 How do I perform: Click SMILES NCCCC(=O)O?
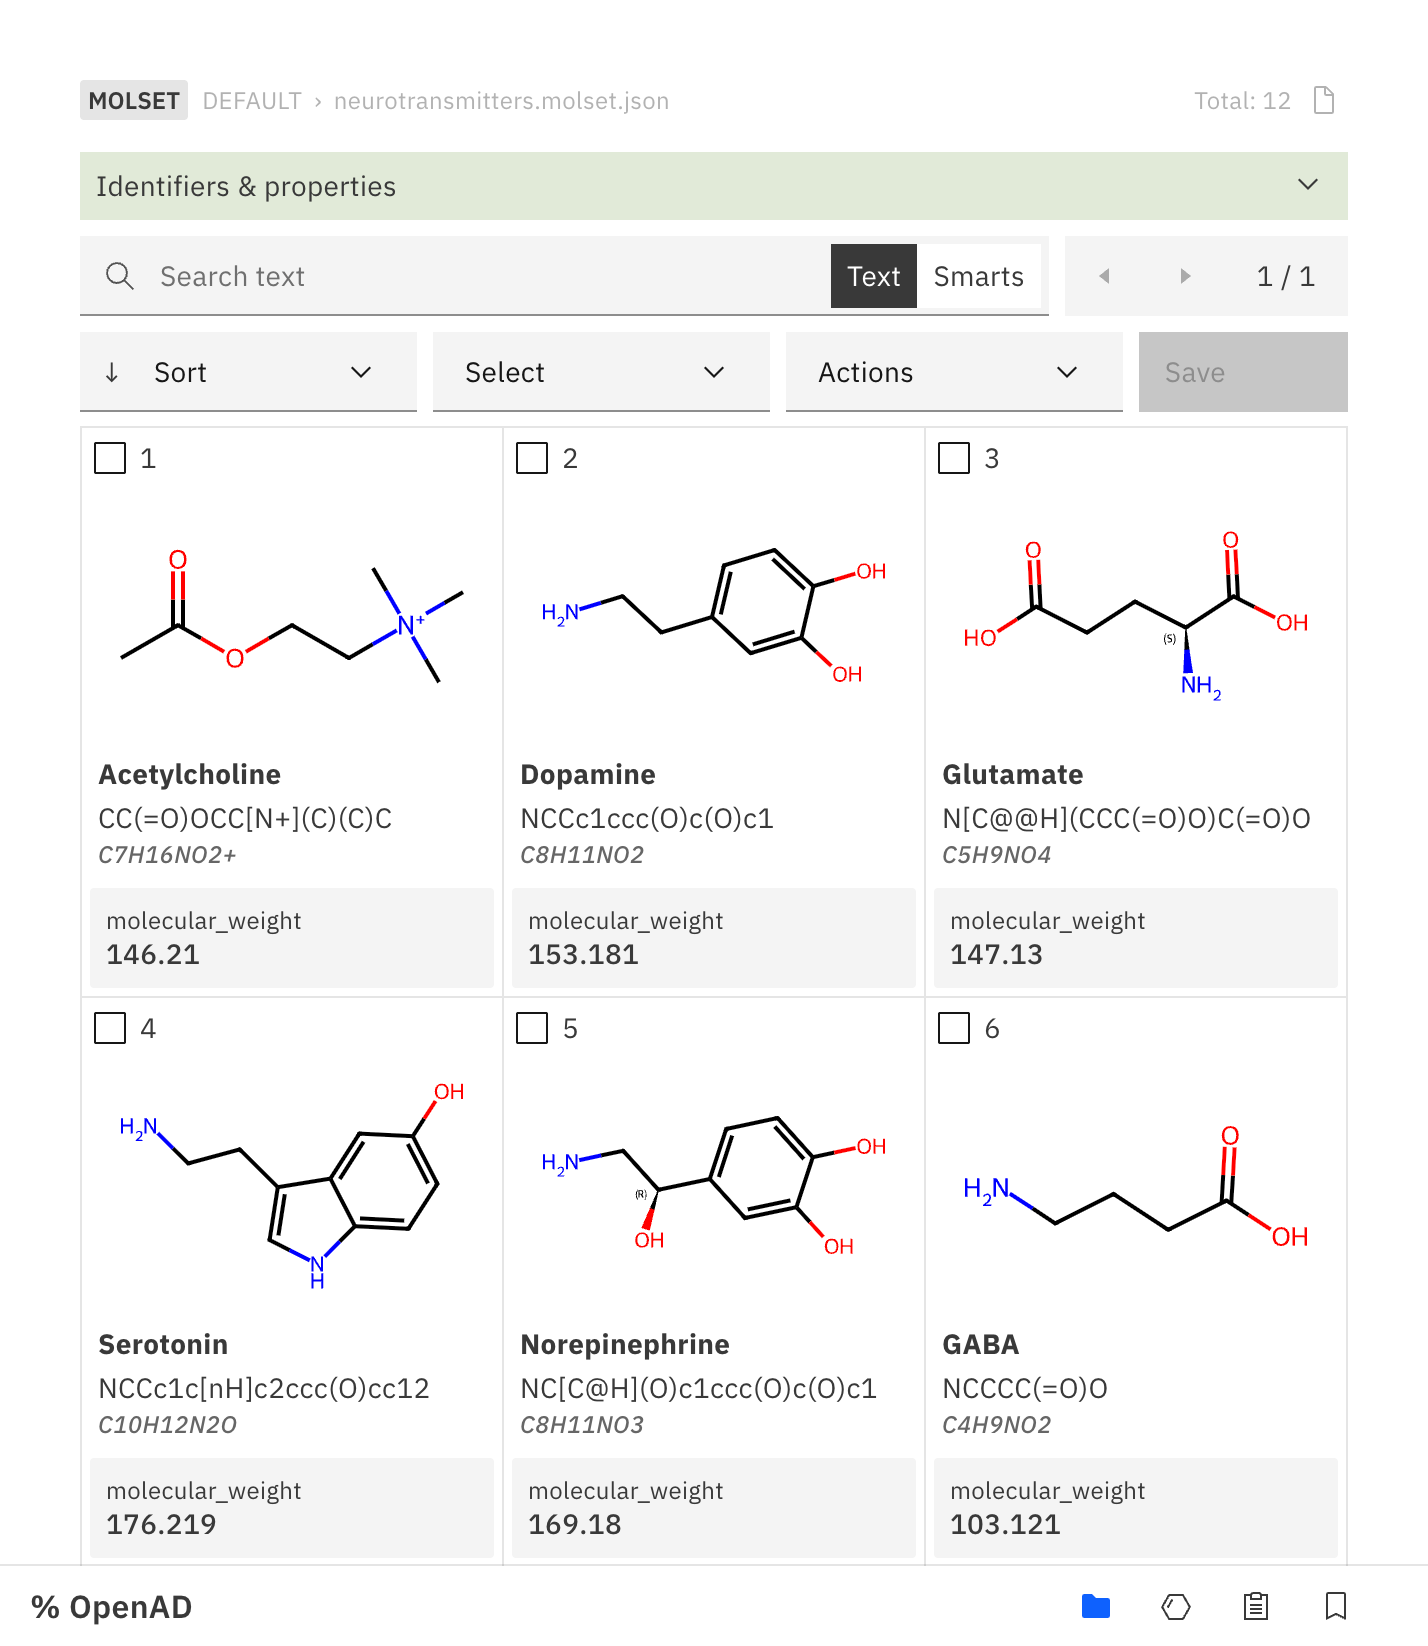[1025, 1388]
